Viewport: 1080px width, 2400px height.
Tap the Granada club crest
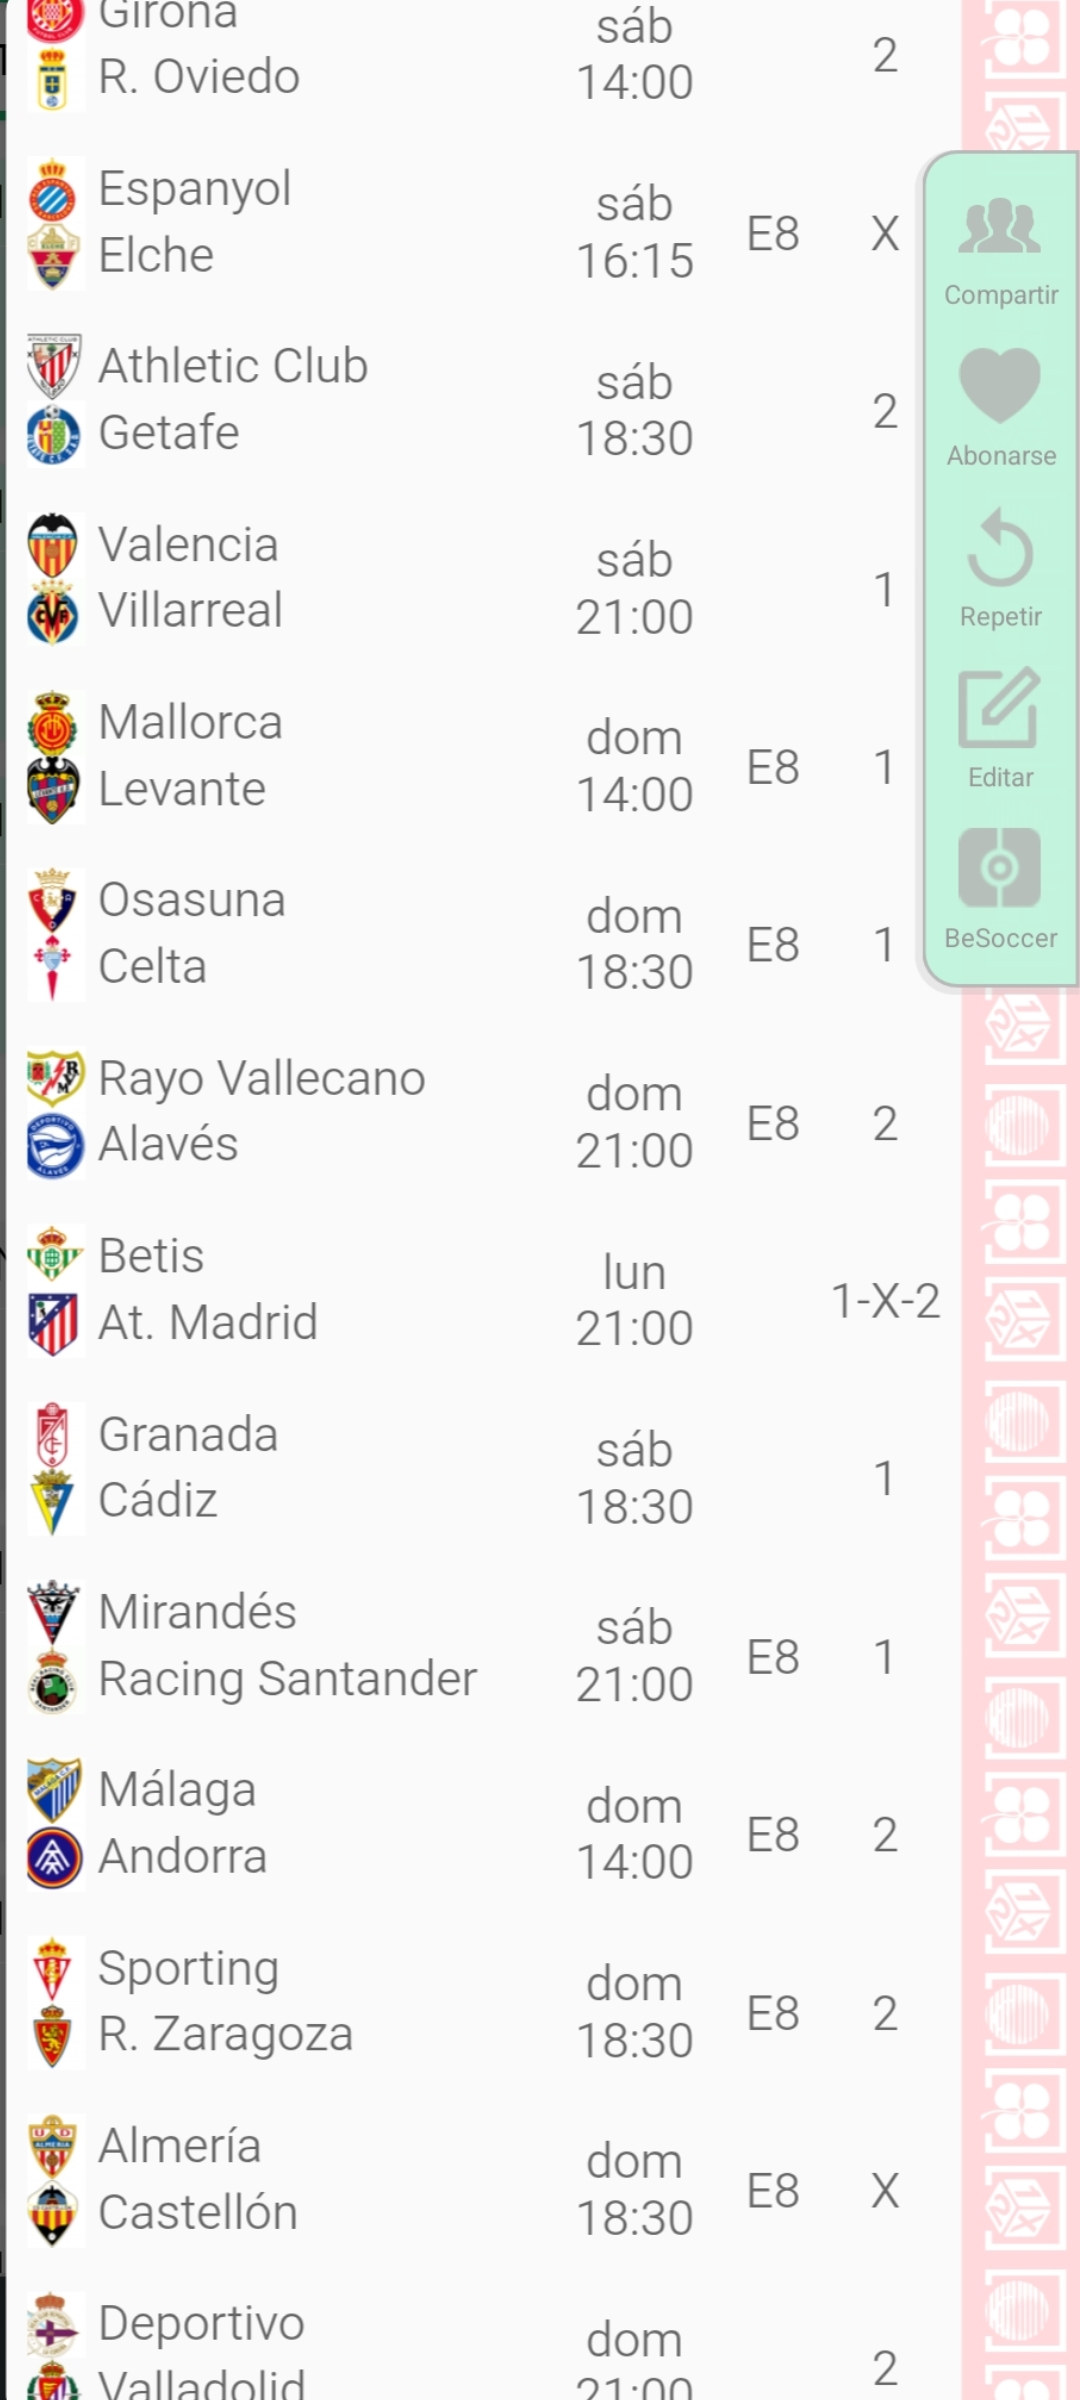[x=53, y=1435]
